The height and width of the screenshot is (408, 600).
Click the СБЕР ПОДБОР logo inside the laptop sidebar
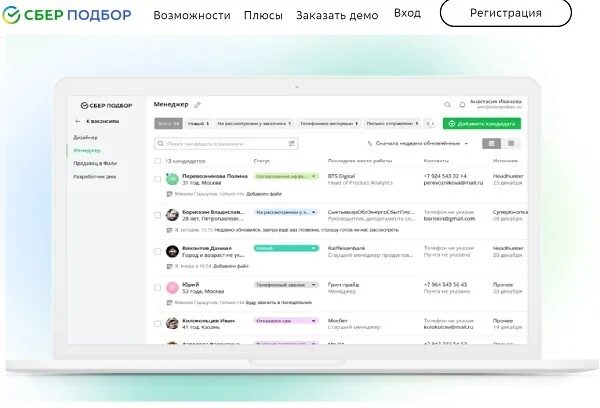coord(106,105)
